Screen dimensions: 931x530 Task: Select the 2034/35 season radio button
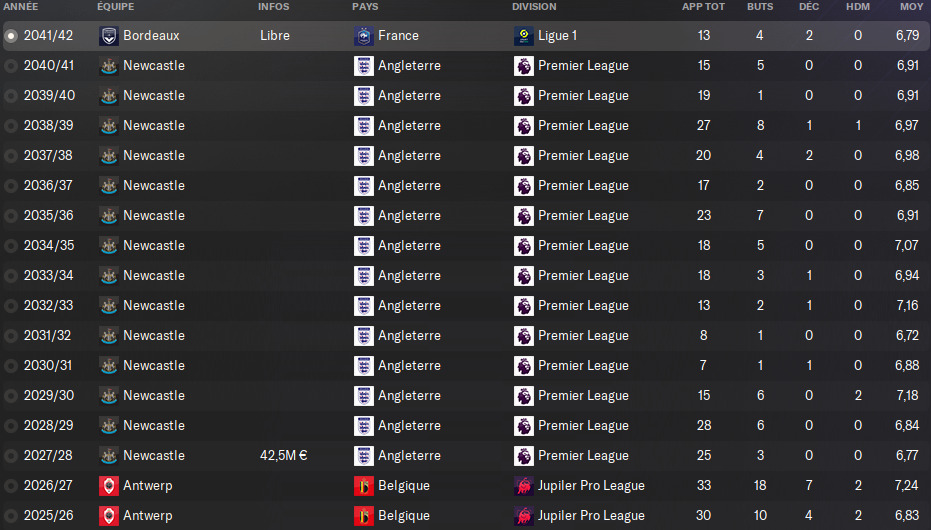click(11, 246)
